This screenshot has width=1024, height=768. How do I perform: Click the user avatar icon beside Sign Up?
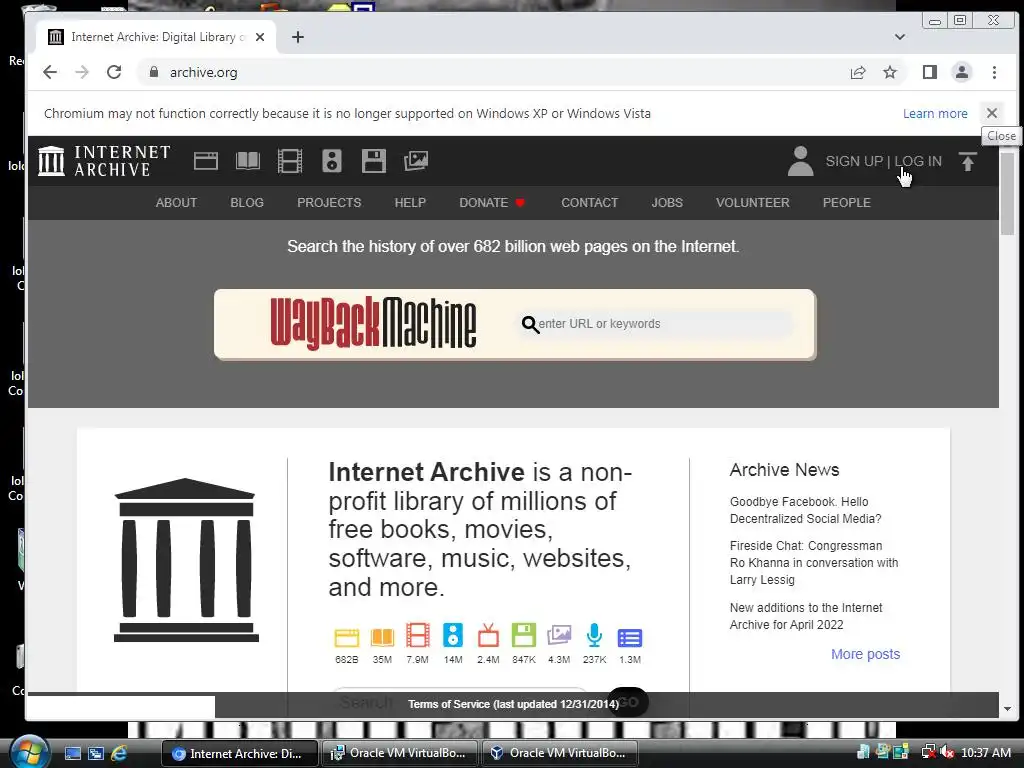[x=800, y=161]
